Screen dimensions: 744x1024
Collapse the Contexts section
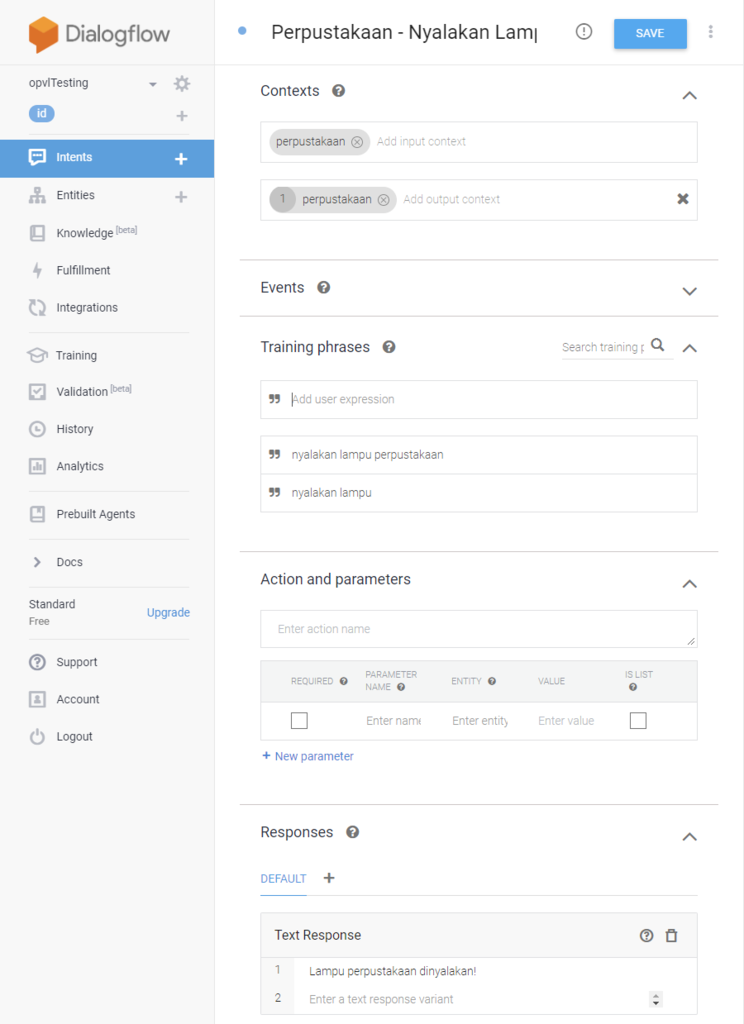coord(689,95)
